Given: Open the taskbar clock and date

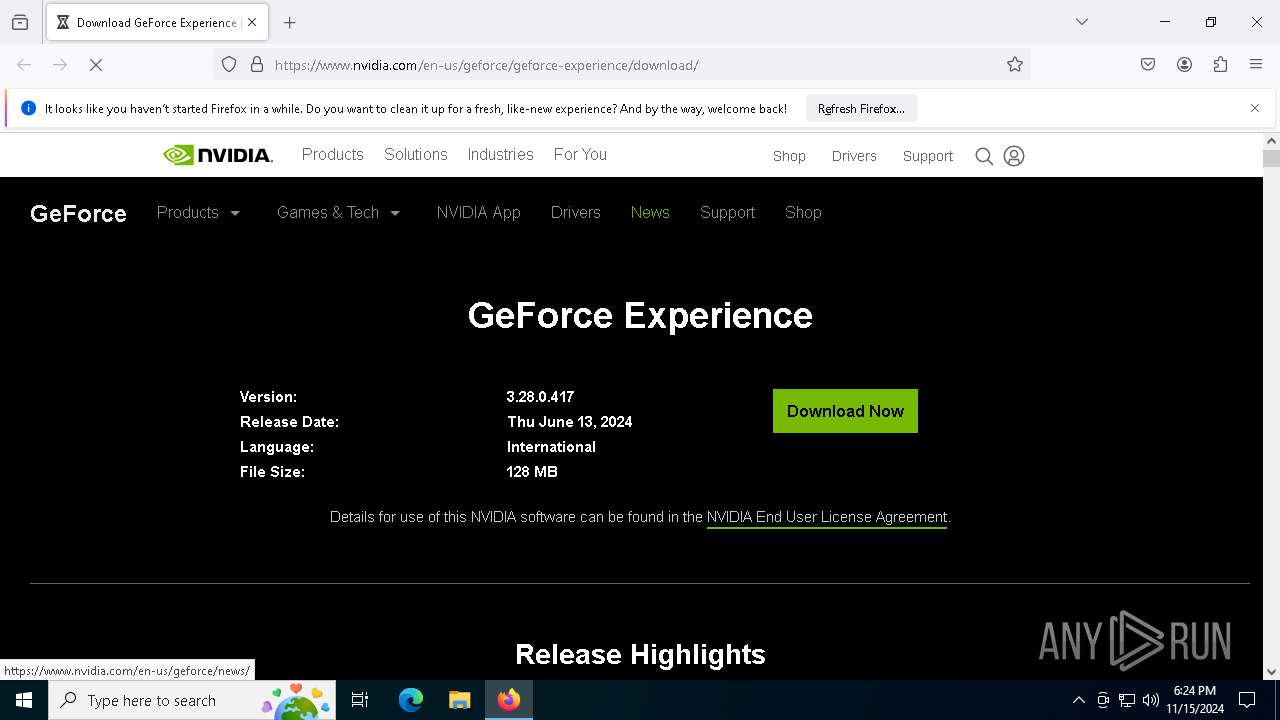Looking at the screenshot, I should tap(1195, 700).
